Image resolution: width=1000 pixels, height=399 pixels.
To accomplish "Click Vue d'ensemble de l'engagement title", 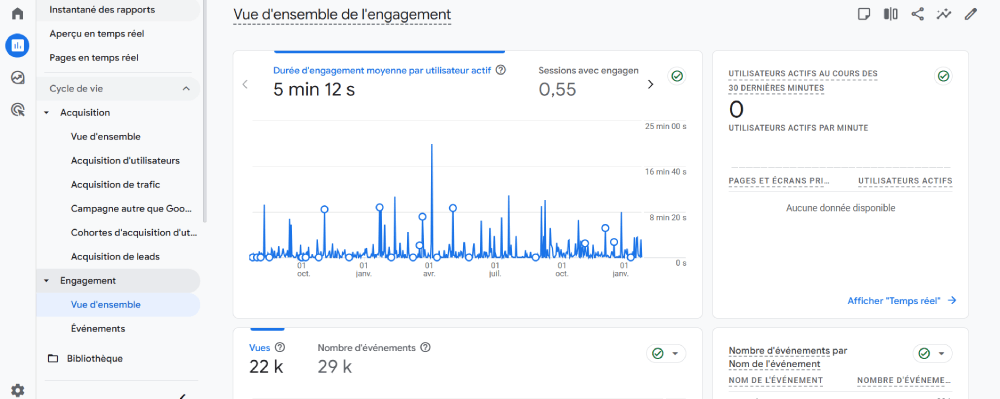I will click(x=342, y=14).
